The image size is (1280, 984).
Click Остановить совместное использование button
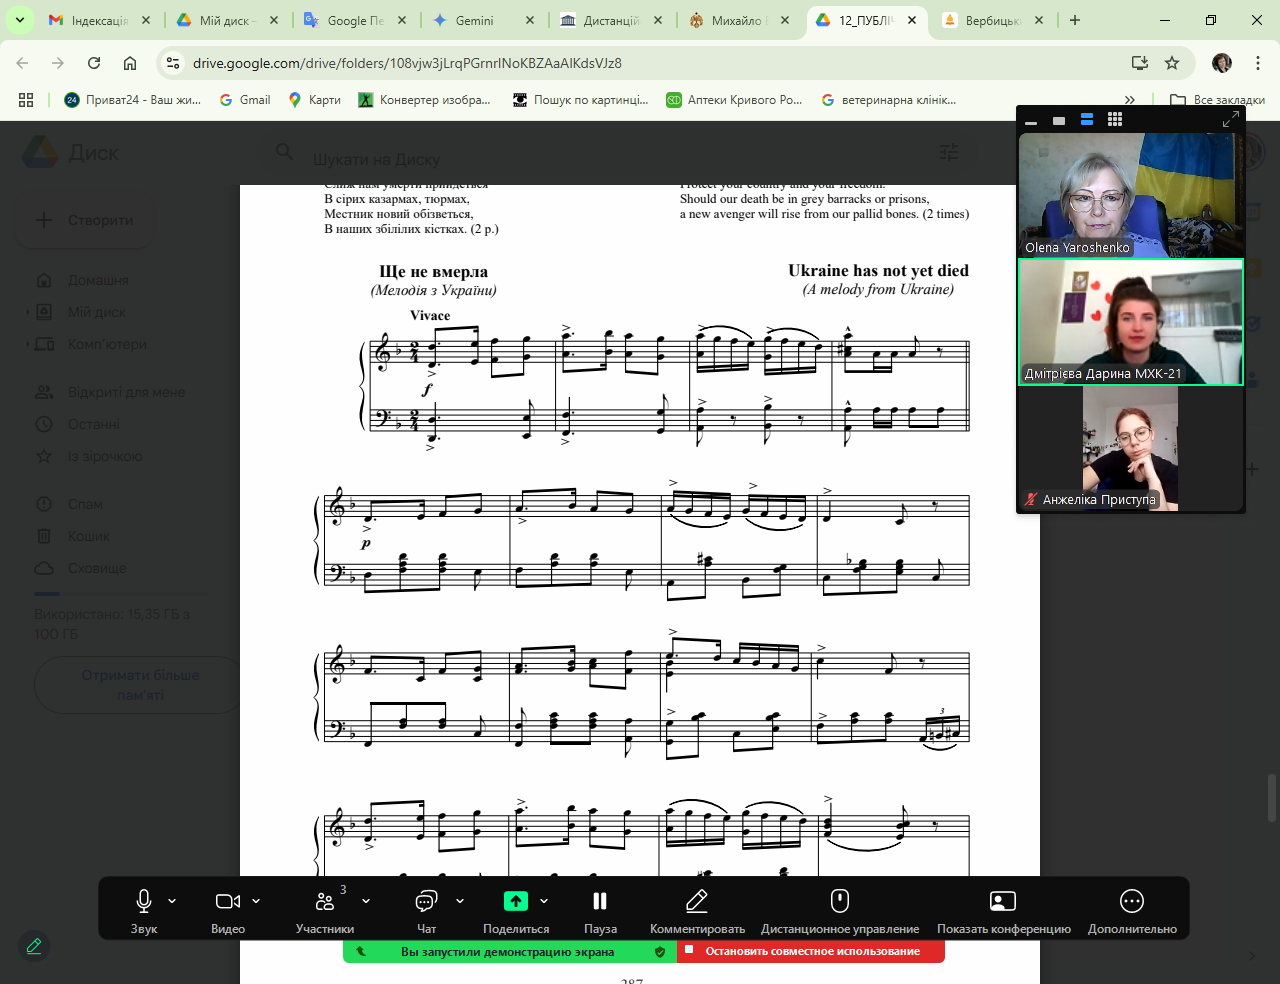click(x=811, y=951)
